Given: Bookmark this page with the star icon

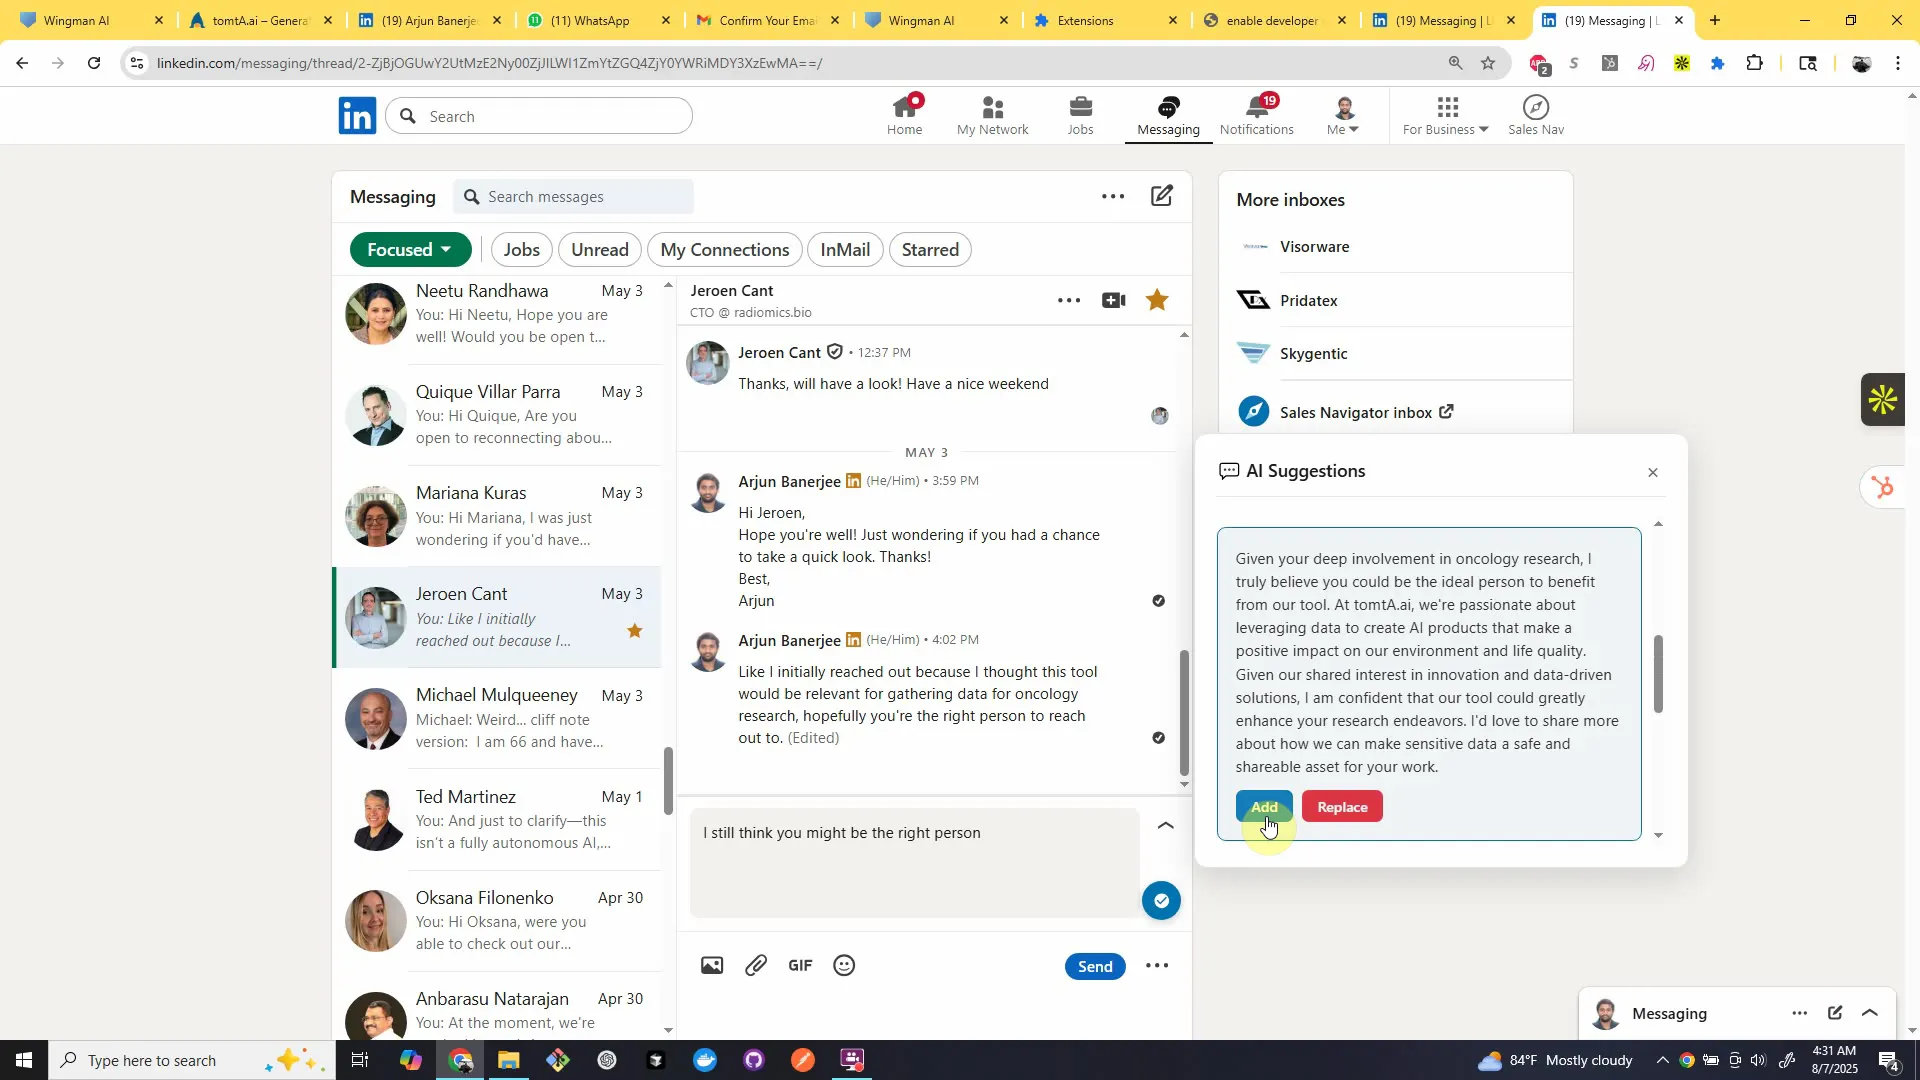Looking at the screenshot, I should tap(1488, 63).
